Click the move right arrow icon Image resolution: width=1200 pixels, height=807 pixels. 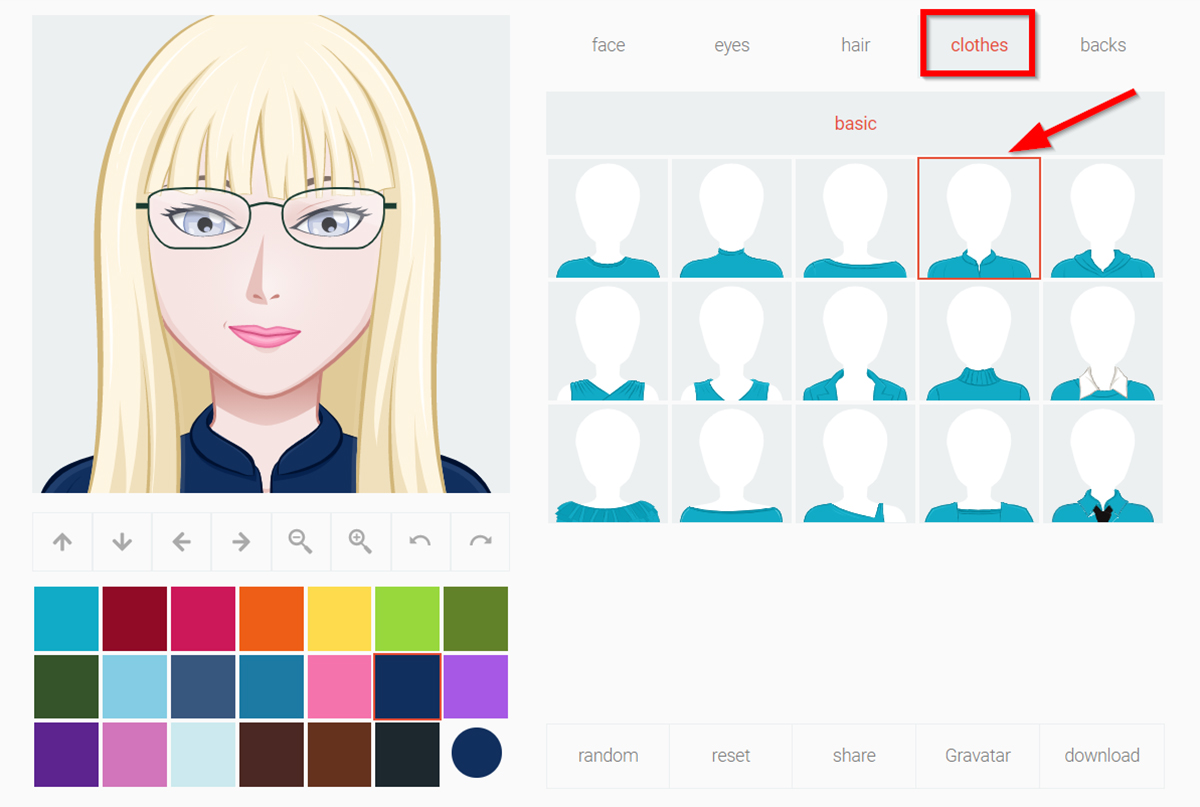point(240,541)
